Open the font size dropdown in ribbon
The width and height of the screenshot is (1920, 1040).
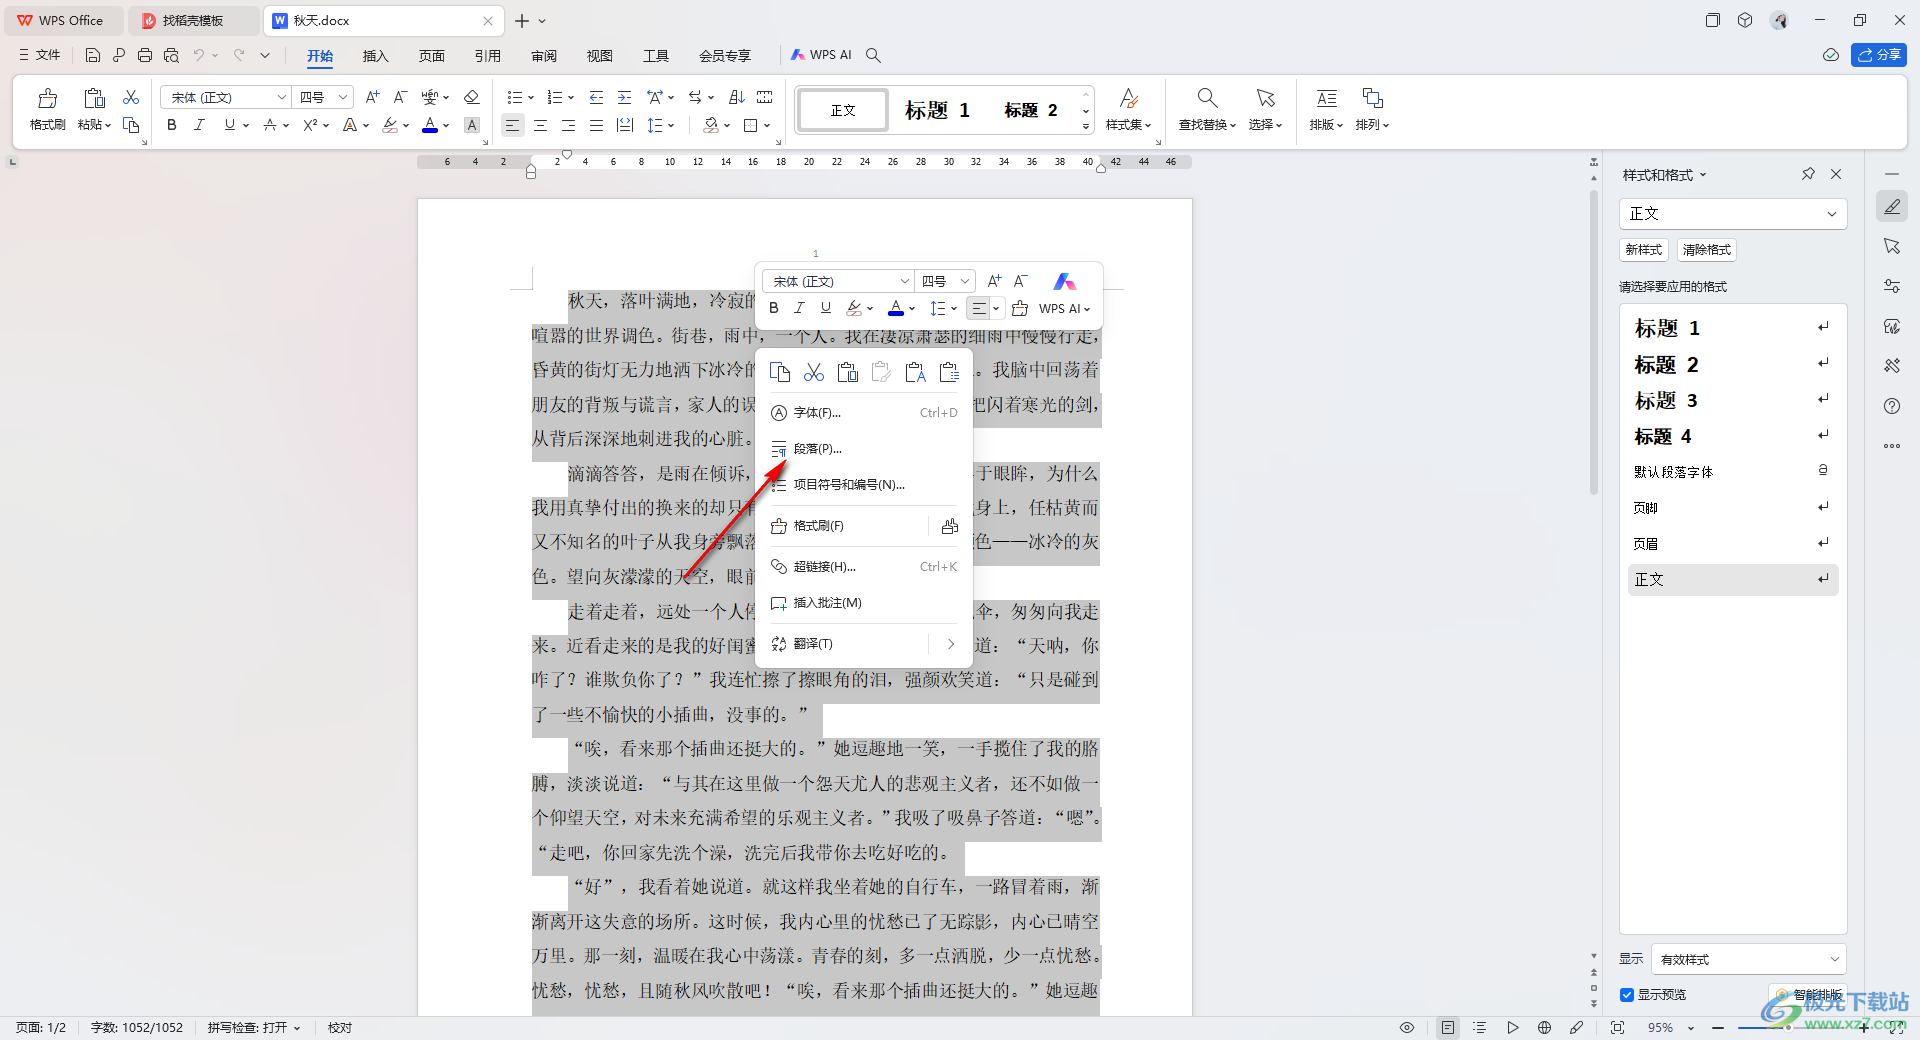click(x=343, y=97)
